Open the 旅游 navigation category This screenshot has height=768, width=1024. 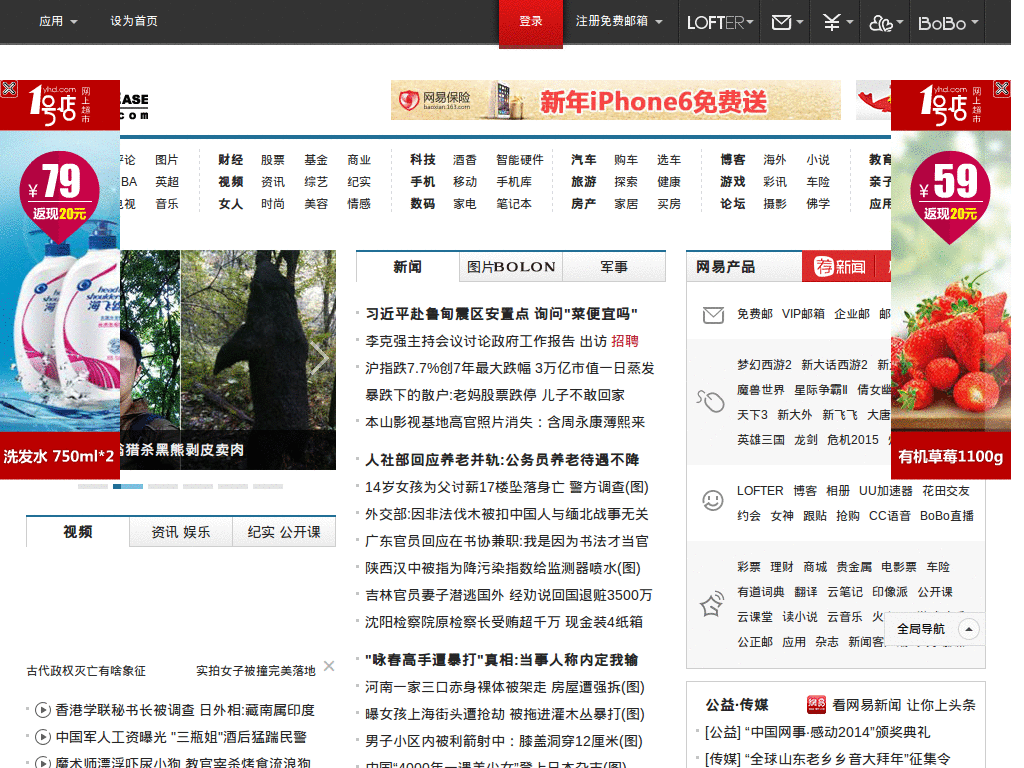583,182
